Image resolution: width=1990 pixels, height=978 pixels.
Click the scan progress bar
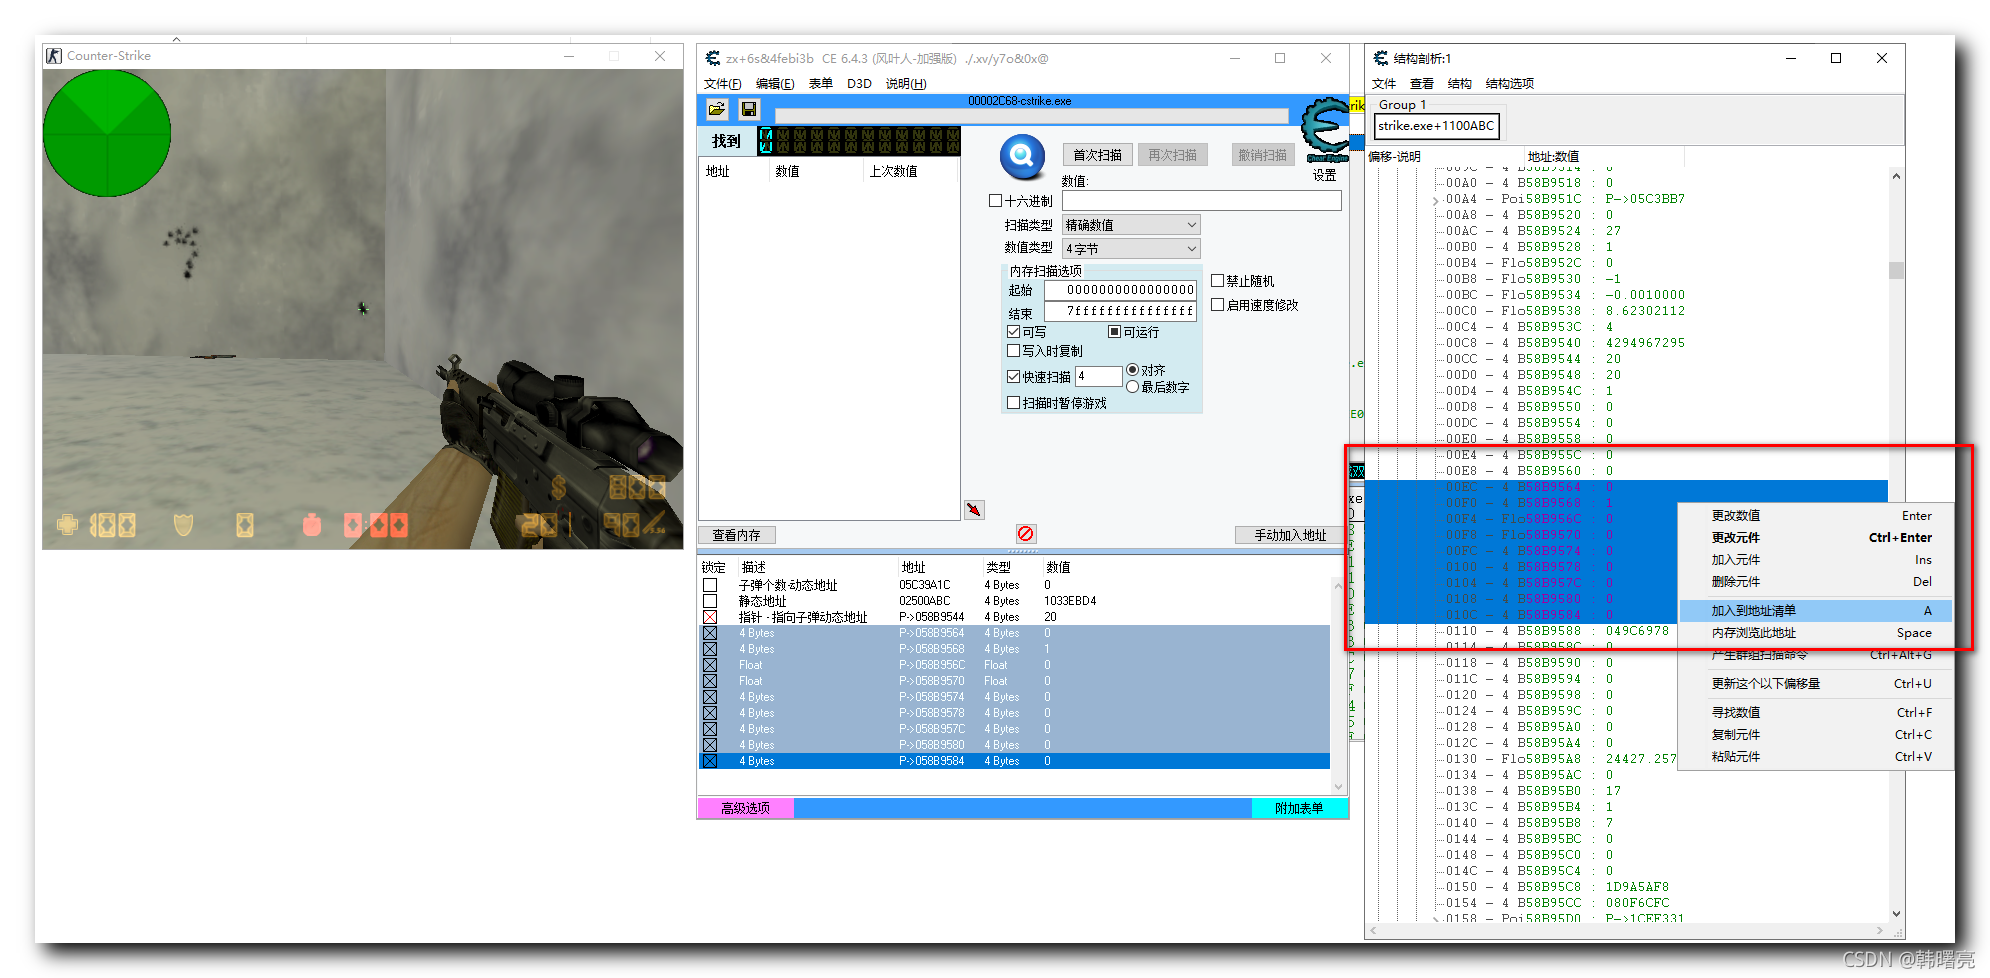click(1031, 116)
